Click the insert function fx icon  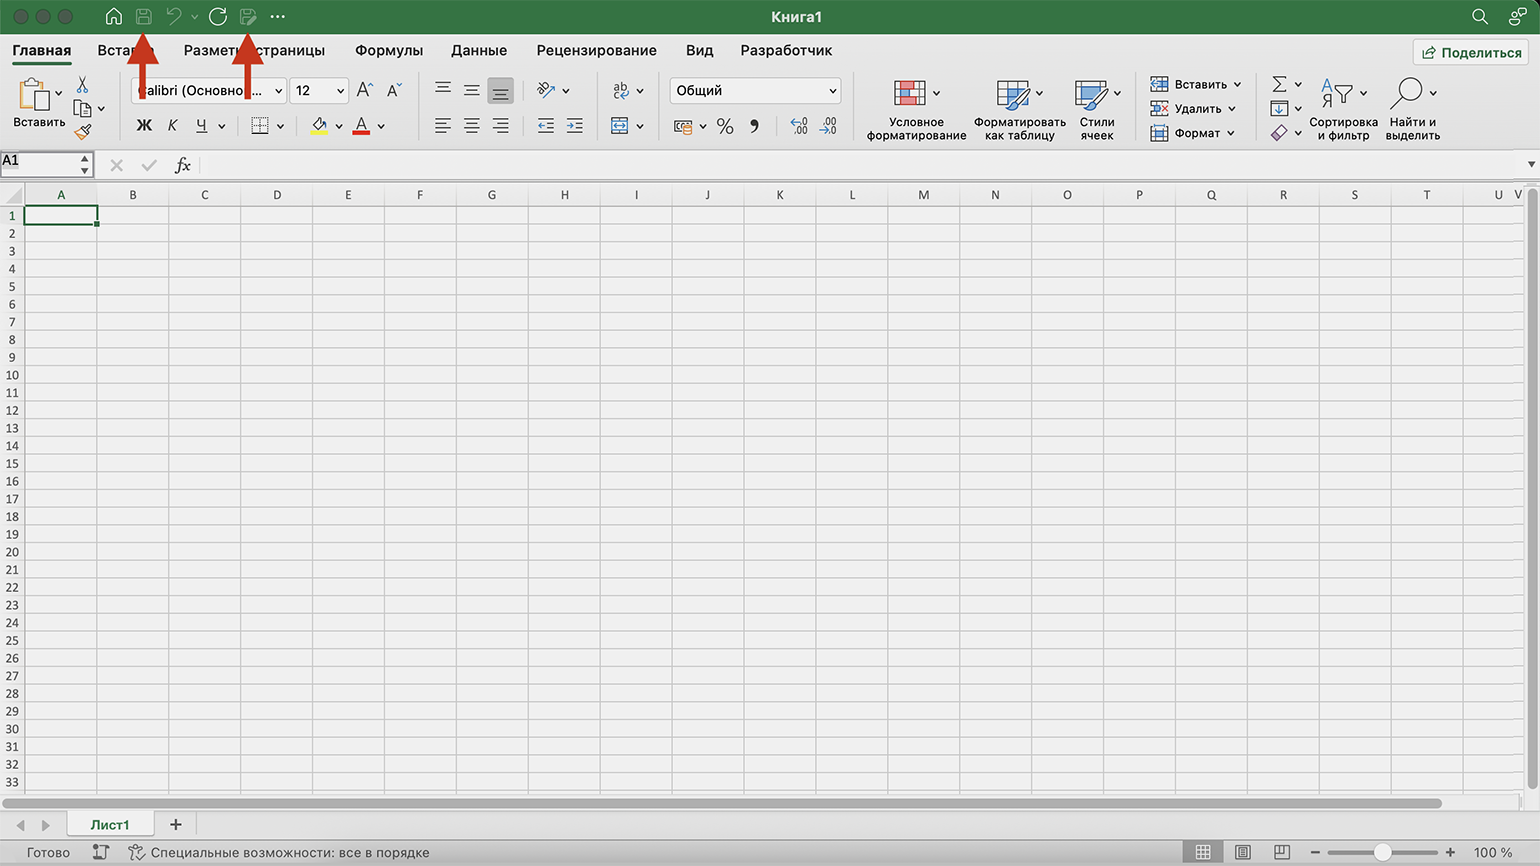(x=183, y=165)
